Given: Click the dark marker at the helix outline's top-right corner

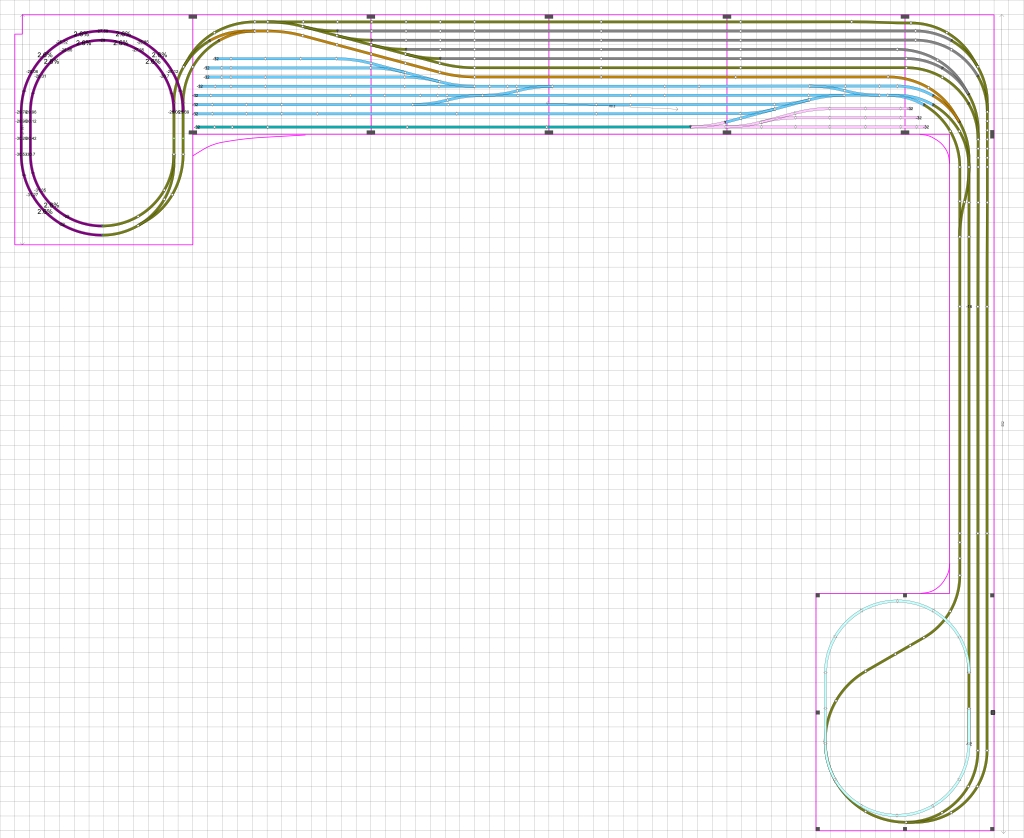Looking at the screenshot, I should pos(193,16).
